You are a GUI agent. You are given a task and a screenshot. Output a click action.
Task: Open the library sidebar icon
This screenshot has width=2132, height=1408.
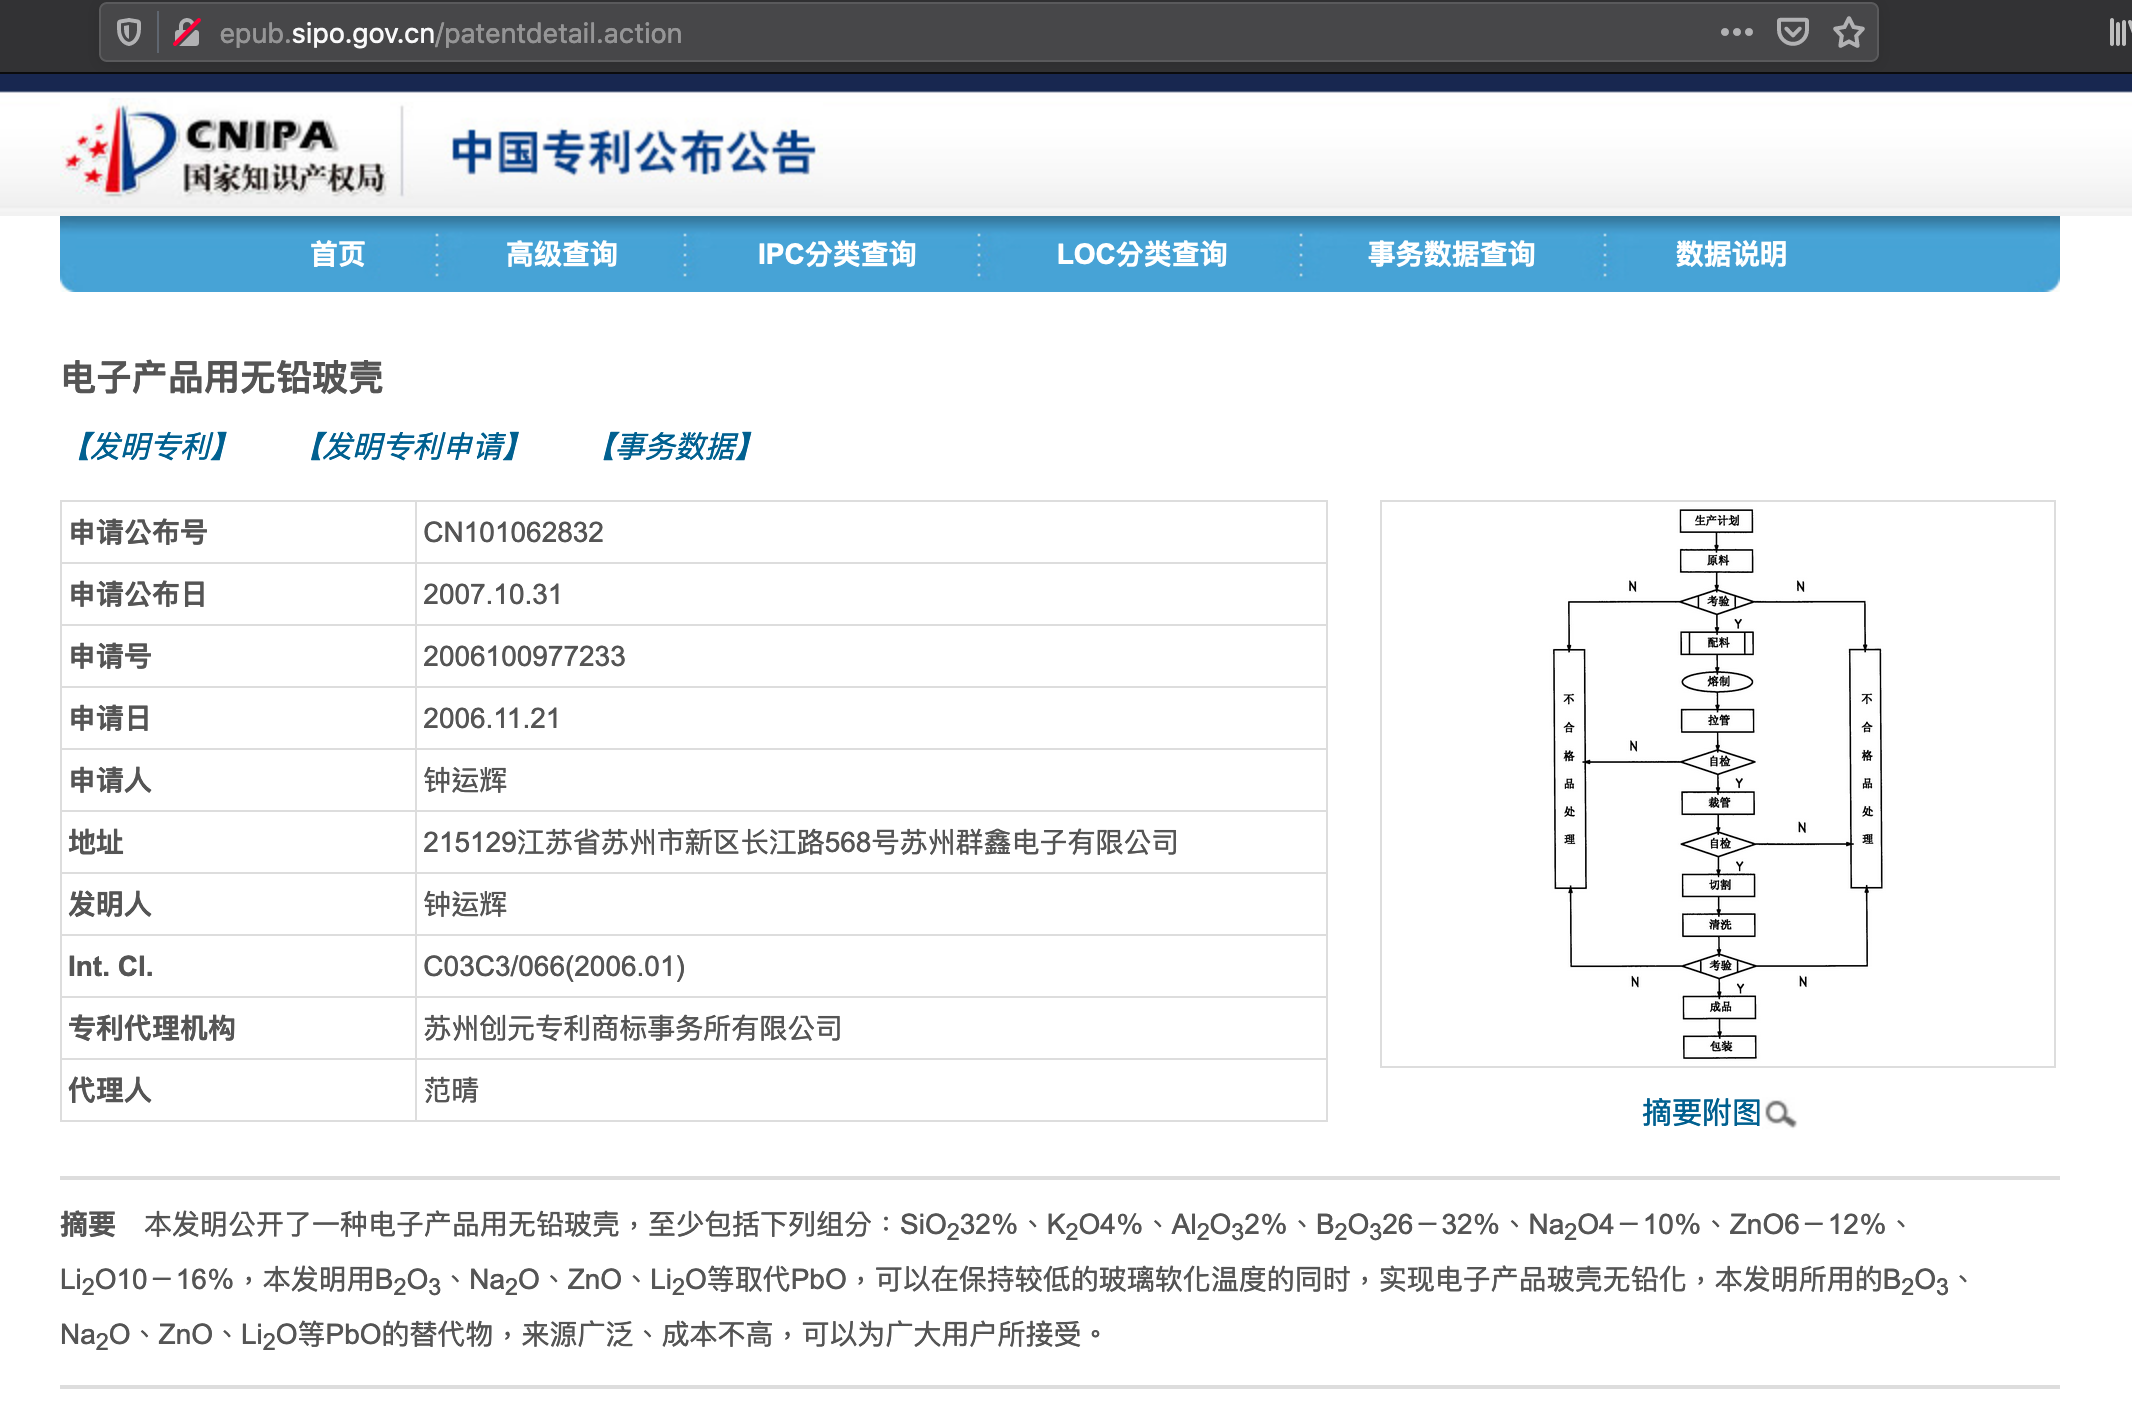(x=2118, y=32)
